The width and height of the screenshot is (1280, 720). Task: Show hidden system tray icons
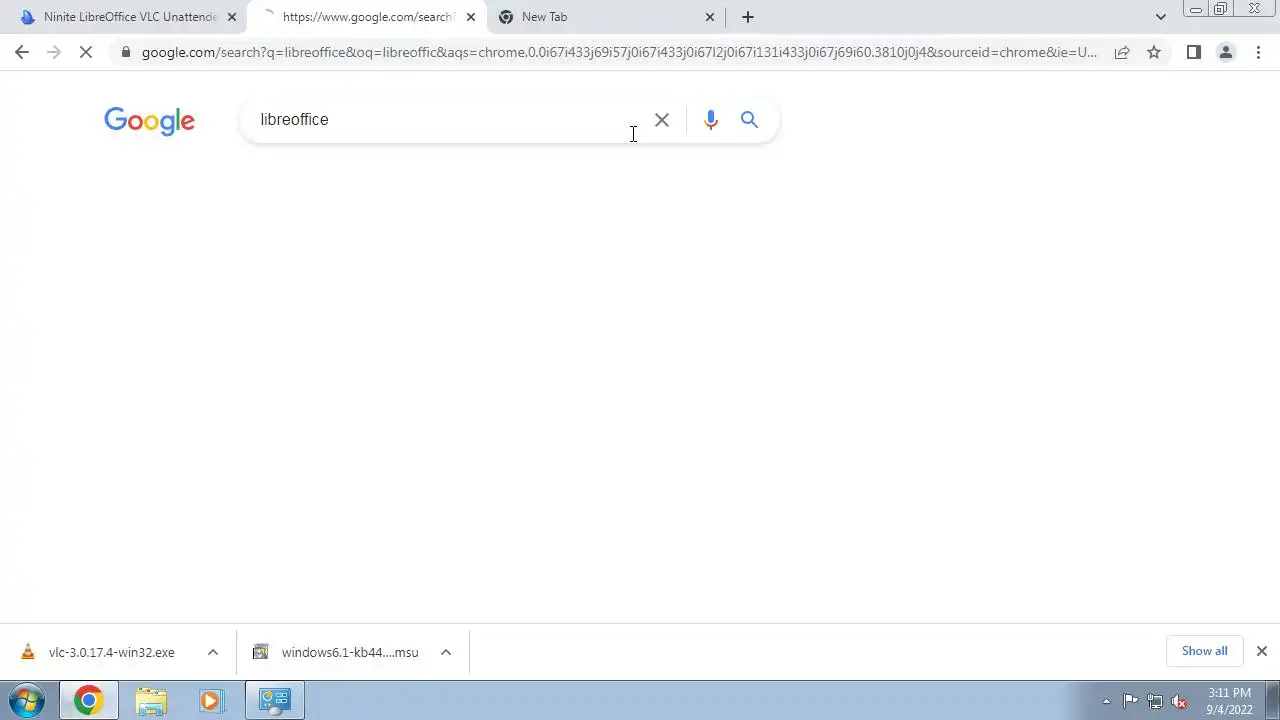(1106, 701)
